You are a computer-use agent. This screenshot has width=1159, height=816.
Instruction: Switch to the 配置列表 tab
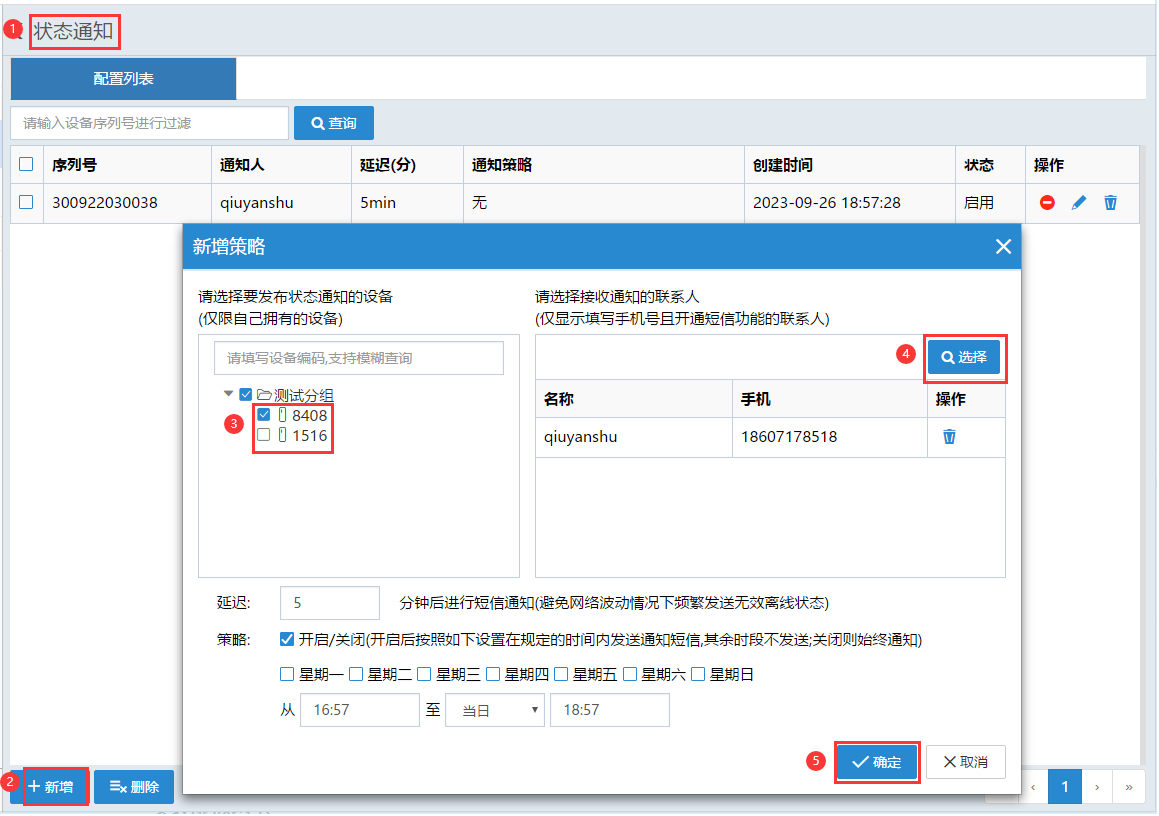[123, 79]
